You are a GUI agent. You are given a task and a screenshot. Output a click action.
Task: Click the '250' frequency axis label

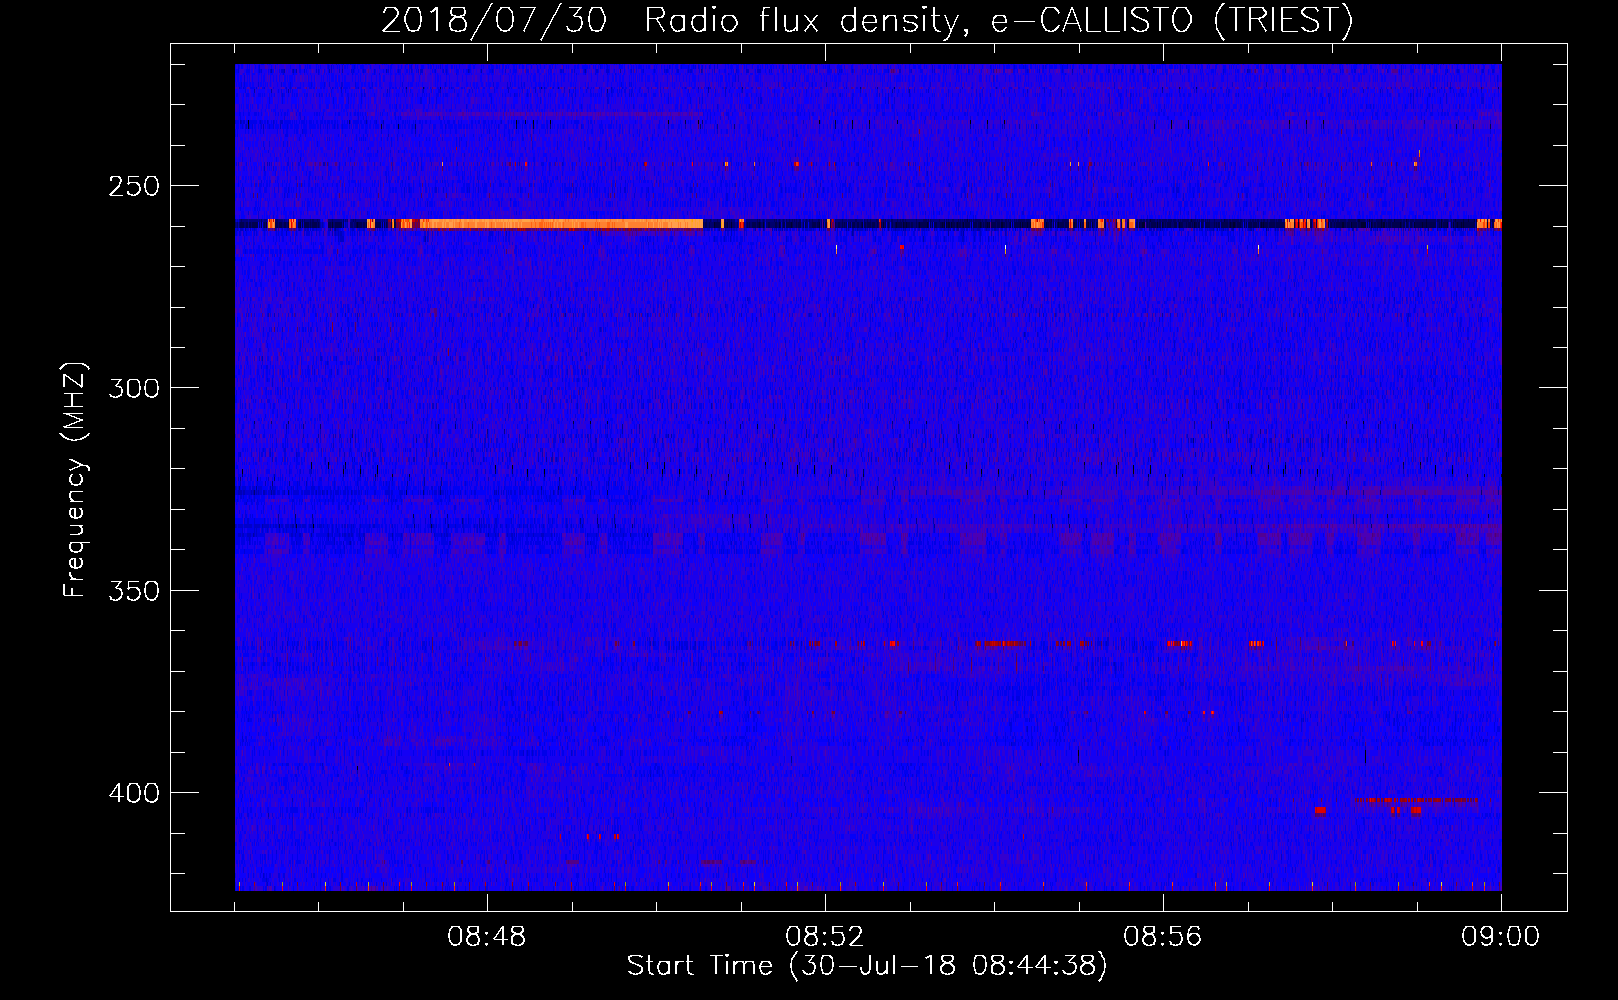[134, 187]
